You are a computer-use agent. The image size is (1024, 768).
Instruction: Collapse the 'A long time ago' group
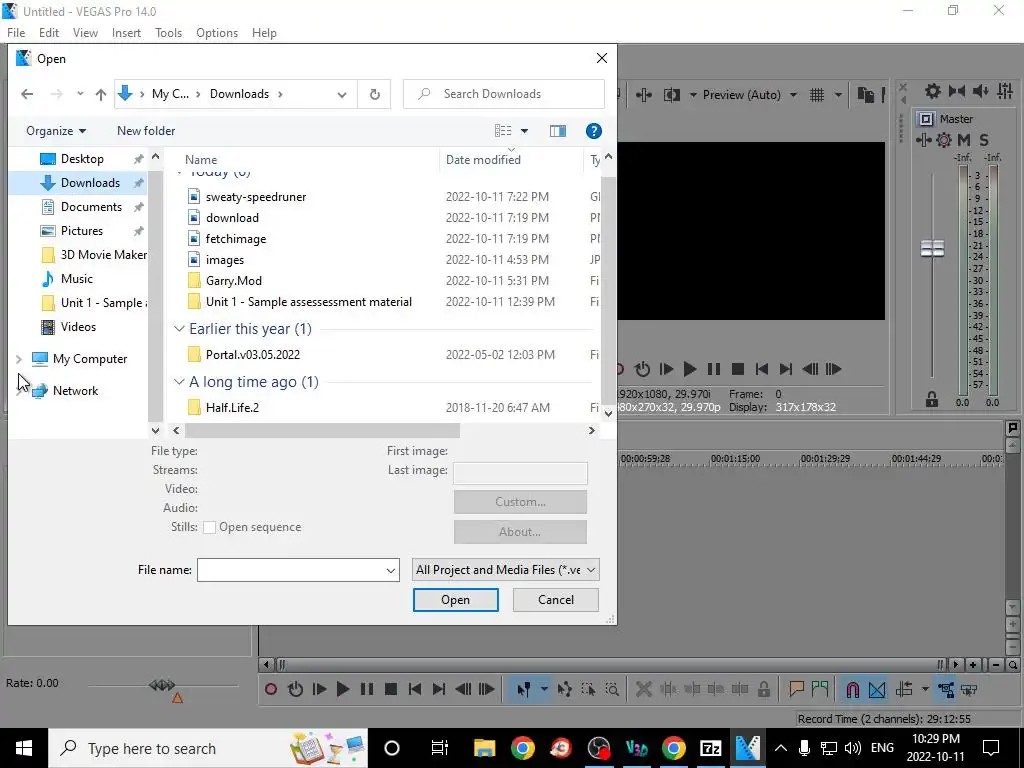(x=179, y=382)
